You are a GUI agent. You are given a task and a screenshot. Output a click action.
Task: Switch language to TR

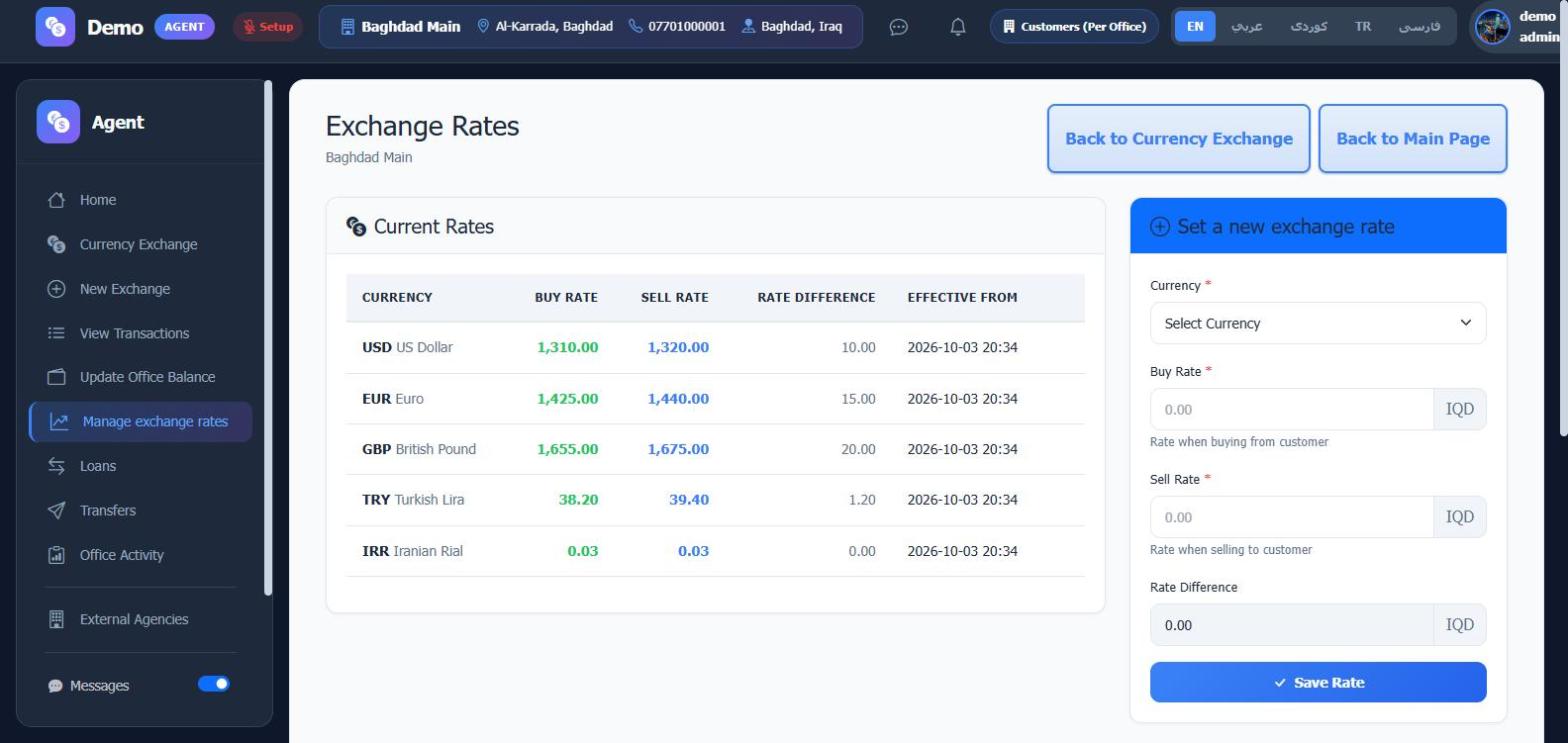[1363, 27]
